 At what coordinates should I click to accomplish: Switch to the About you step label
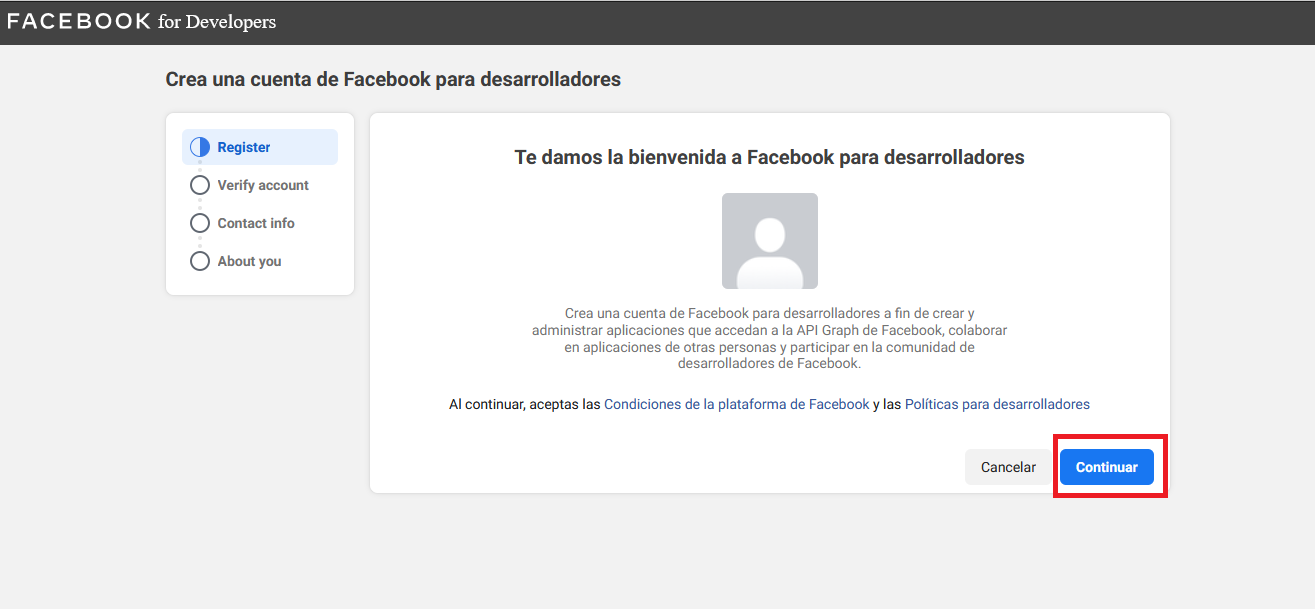[x=249, y=261]
